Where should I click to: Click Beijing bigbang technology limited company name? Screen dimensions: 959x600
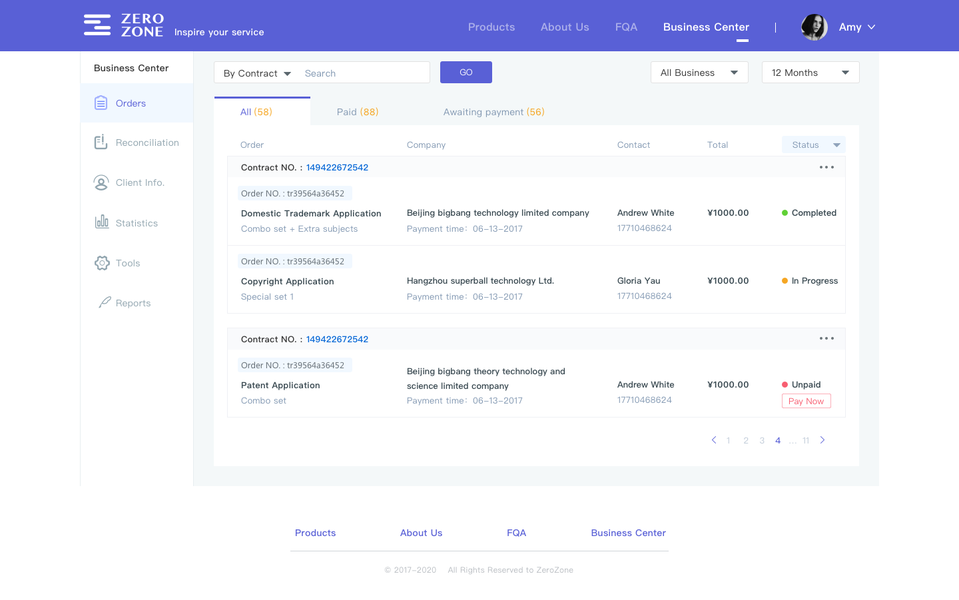point(498,213)
